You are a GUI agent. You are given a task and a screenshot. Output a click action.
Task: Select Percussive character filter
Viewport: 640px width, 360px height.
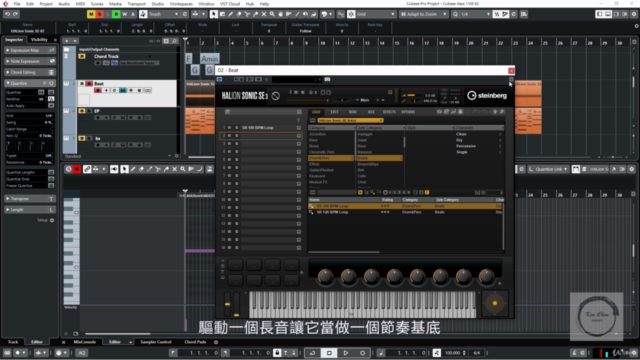466,146
